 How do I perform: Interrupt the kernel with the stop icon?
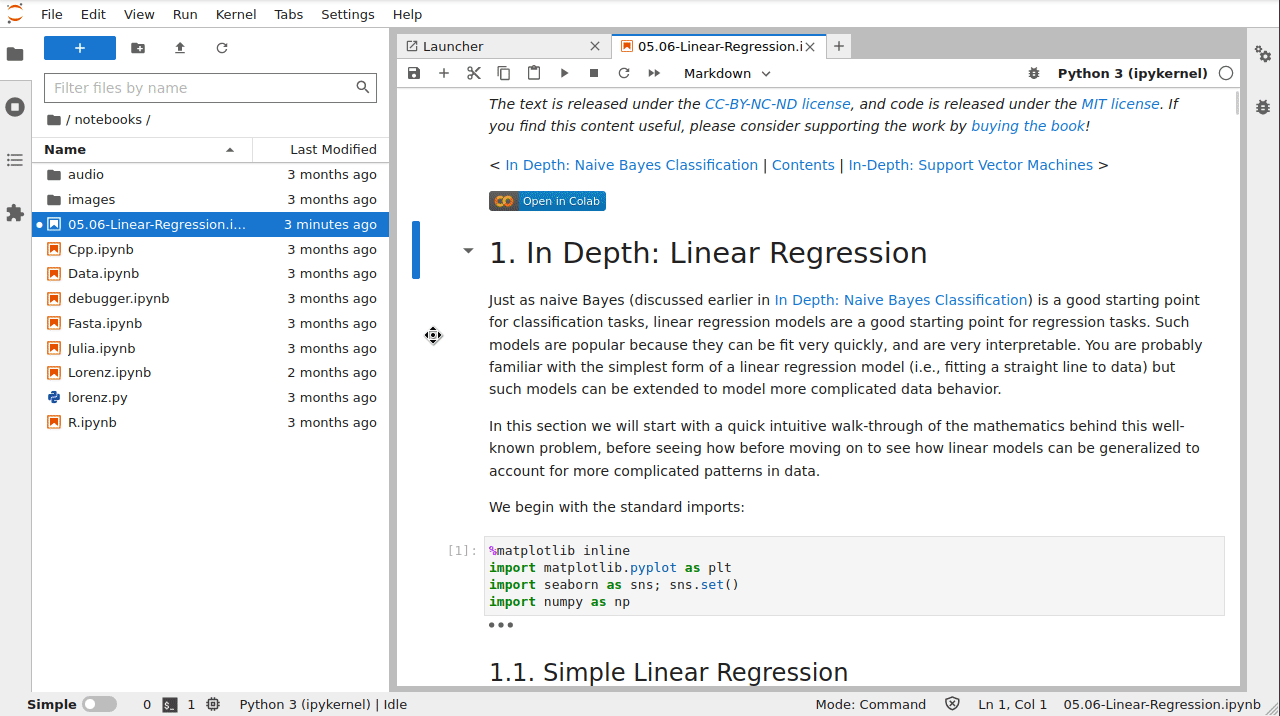(x=594, y=73)
